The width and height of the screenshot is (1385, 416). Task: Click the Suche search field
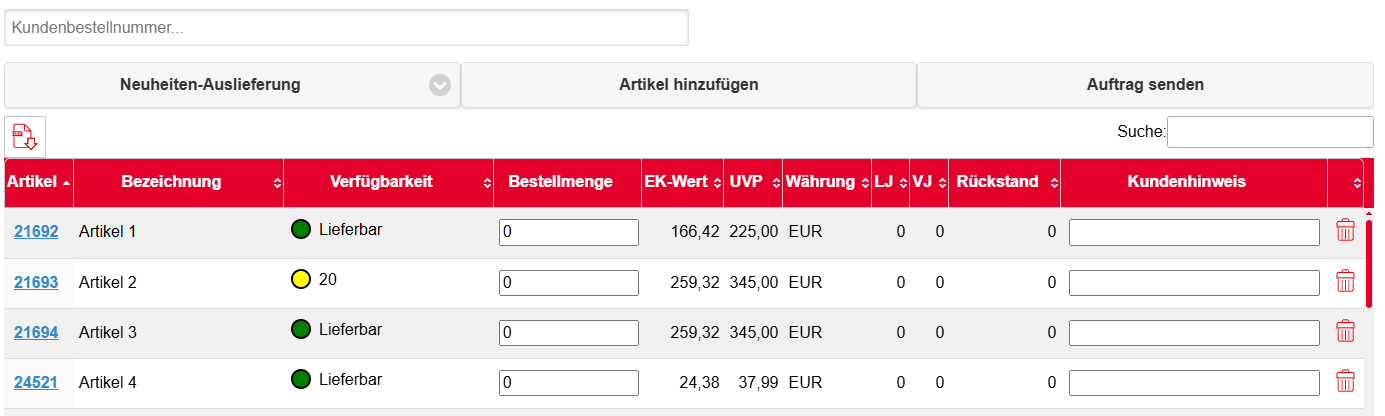1270,132
